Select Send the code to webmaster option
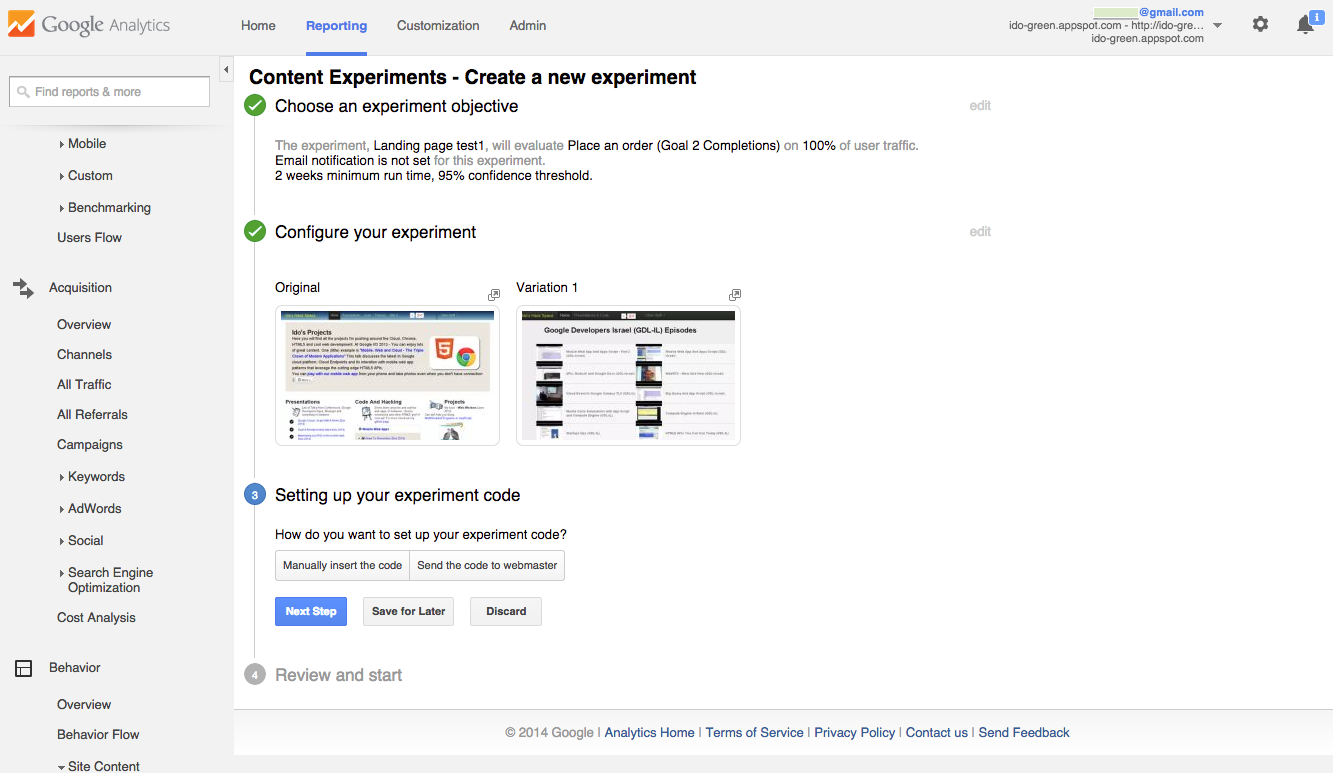 pyautogui.click(x=487, y=565)
